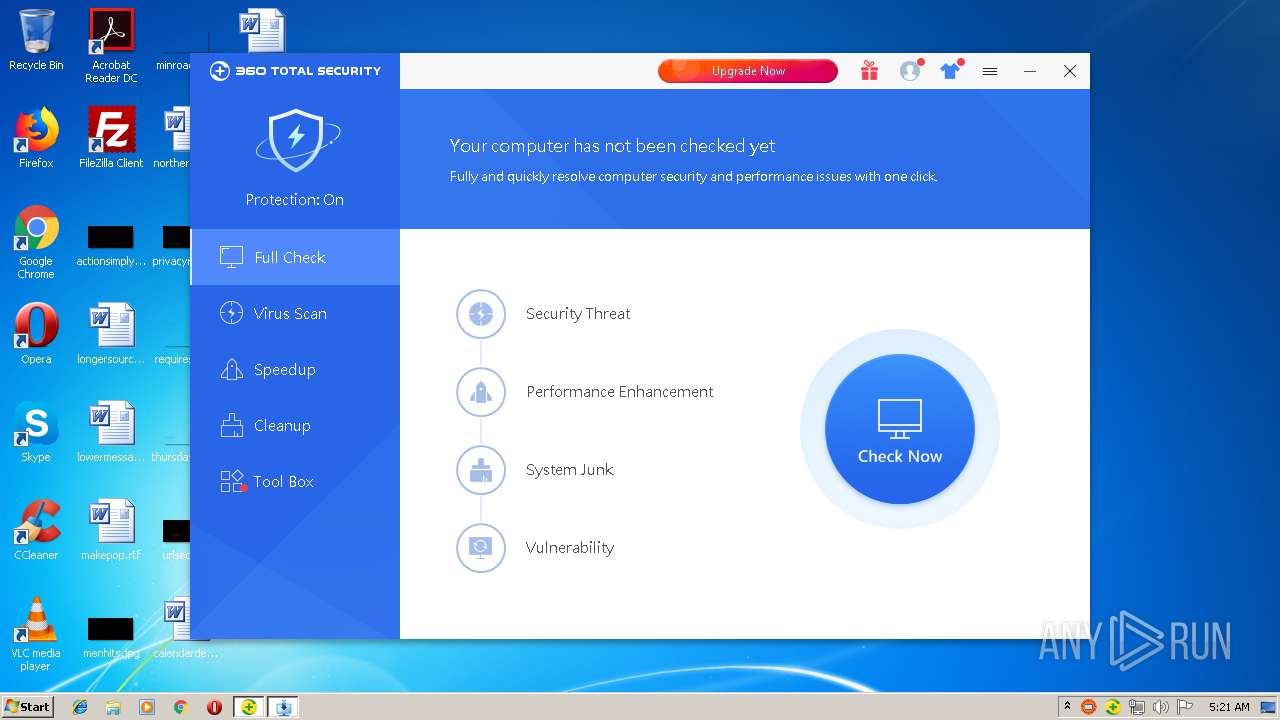Viewport: 1280px width, 720px height.
Task: Open the Chrome taskbar icon
Action: click(x=181, y=707)
